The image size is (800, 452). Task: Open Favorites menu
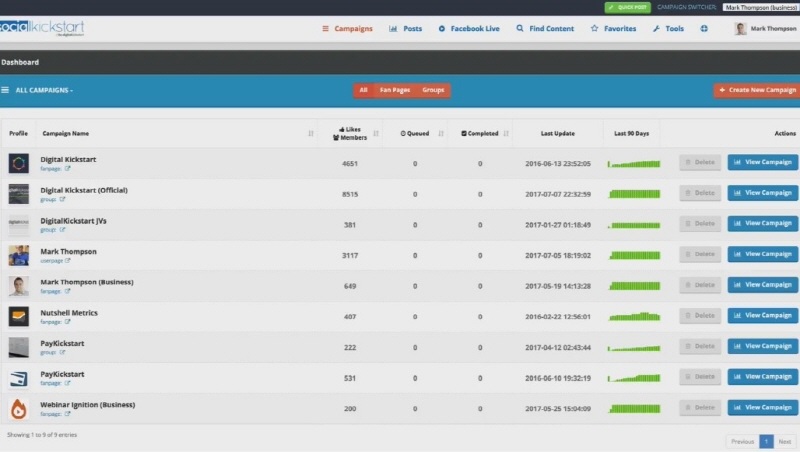pyautogui.click(x=613, y=29)
